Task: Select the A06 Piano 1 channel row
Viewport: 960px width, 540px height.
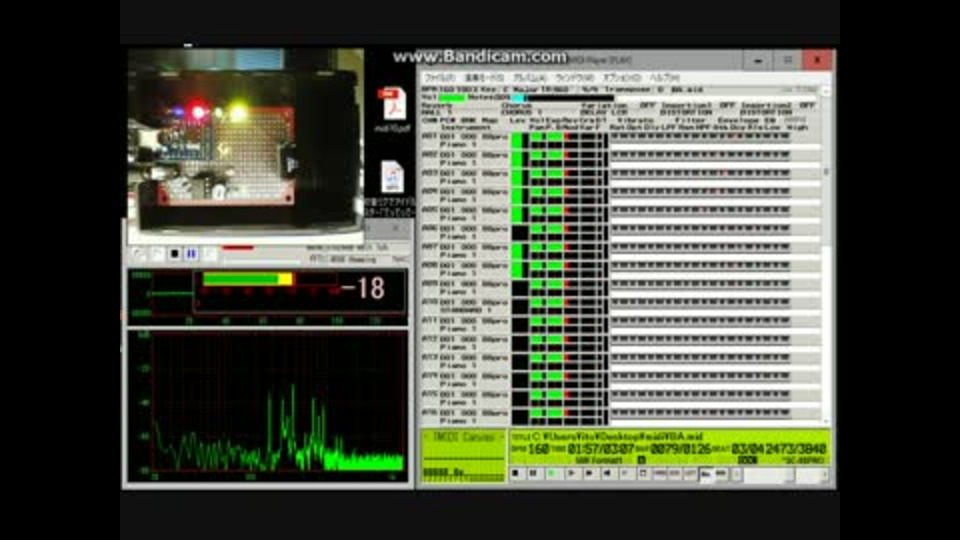Action: coord(465,233)
